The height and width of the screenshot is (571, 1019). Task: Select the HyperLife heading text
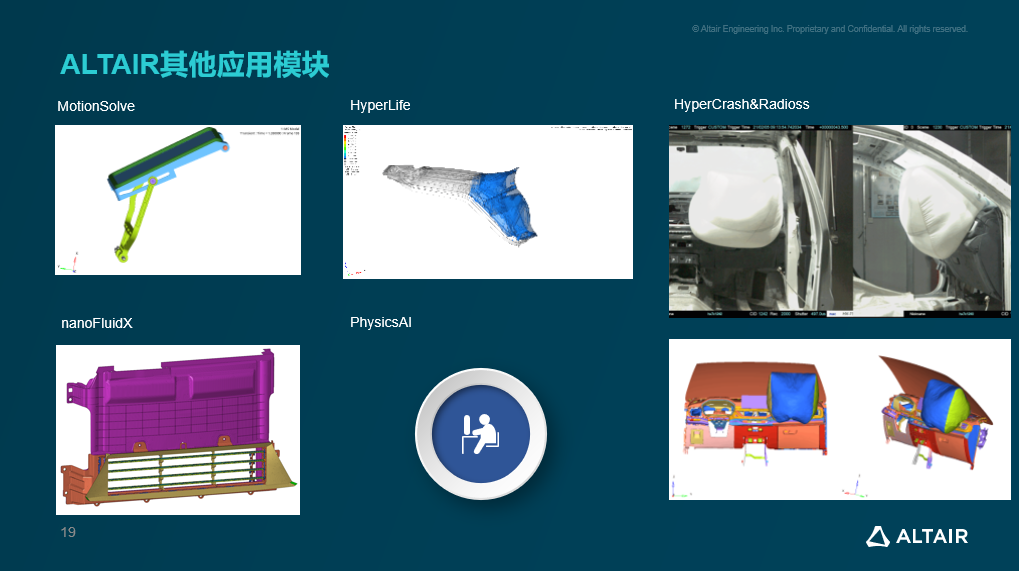(380, 105)
